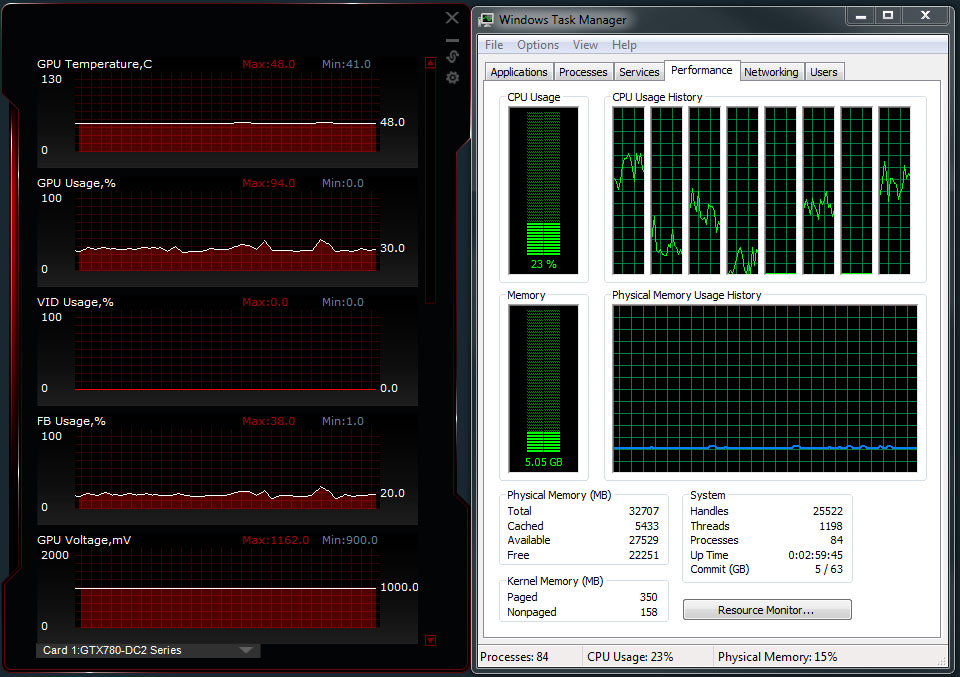This screenshot has height=677, width=960.
Task: Open the View menu
Action: [x=585, y=45]
